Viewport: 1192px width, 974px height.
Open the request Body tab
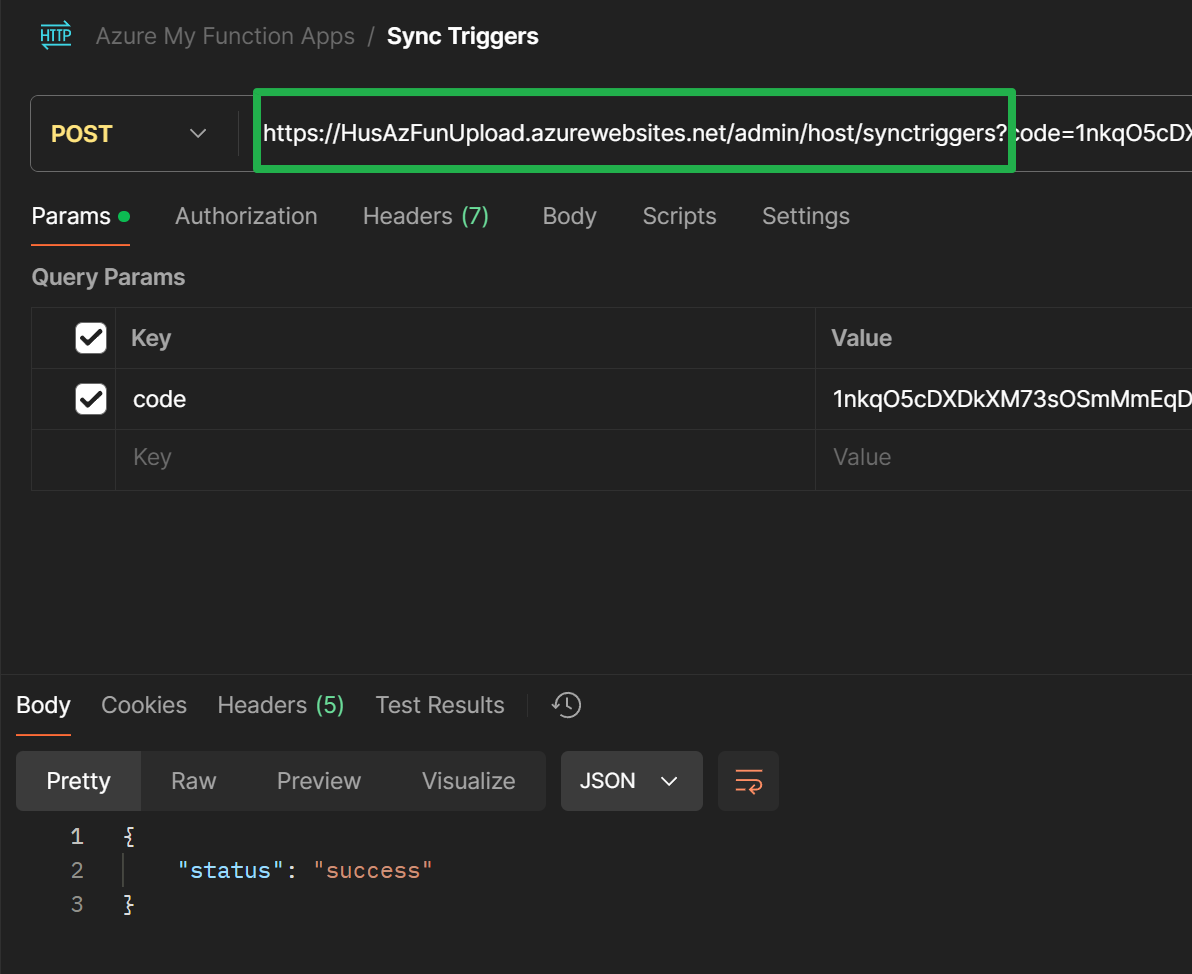pyautogui.click(x=569, y=217)
